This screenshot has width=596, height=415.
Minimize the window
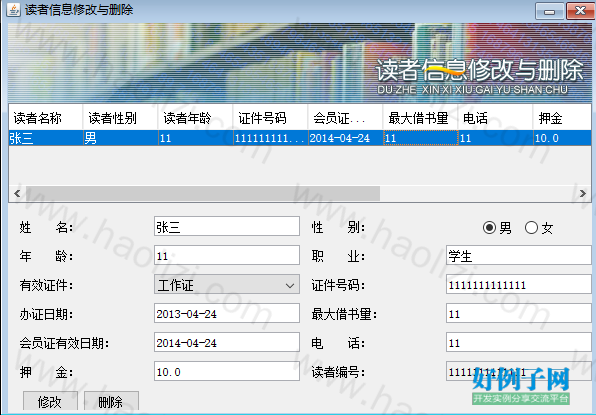pyautogui.click(x=549, y=11)
